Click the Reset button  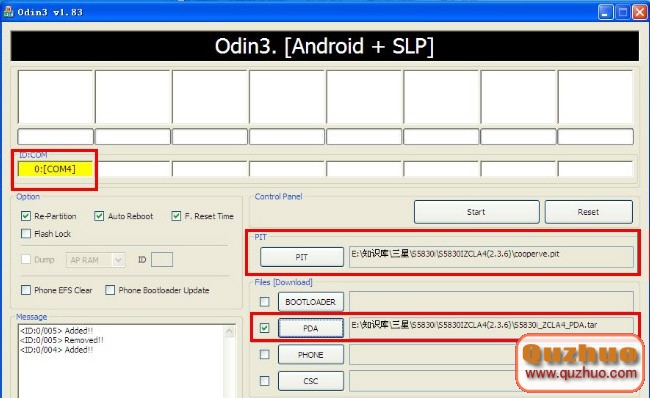(589, 212)
